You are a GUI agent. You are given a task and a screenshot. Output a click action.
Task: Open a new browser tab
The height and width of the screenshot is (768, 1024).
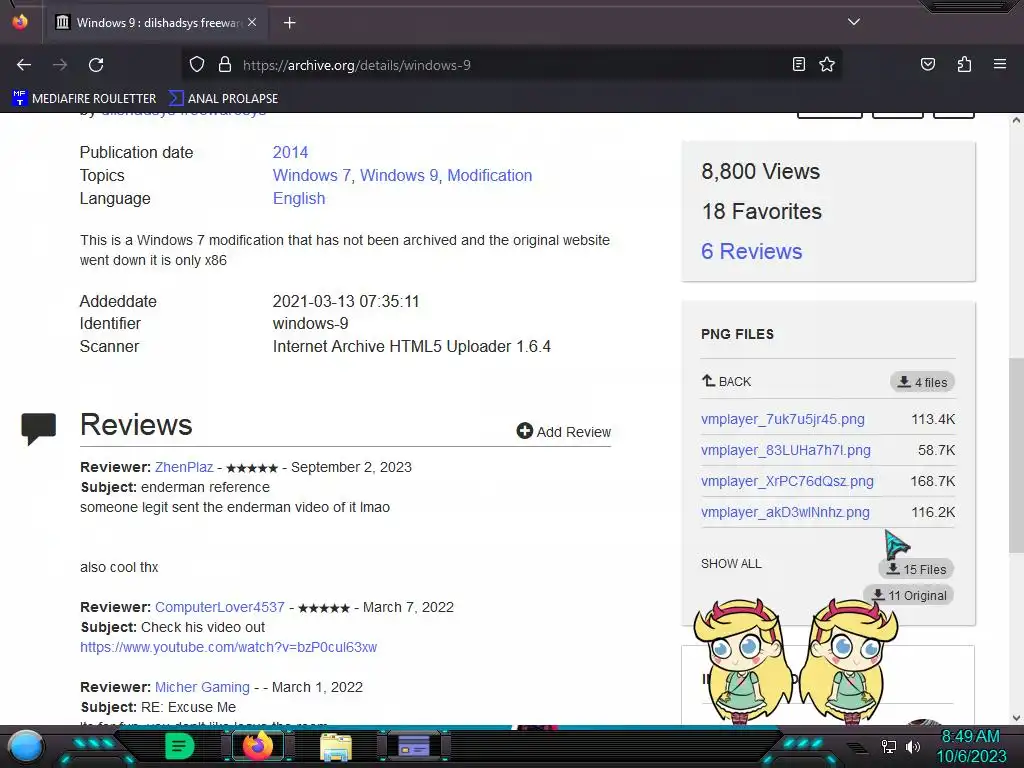point(289,23)
